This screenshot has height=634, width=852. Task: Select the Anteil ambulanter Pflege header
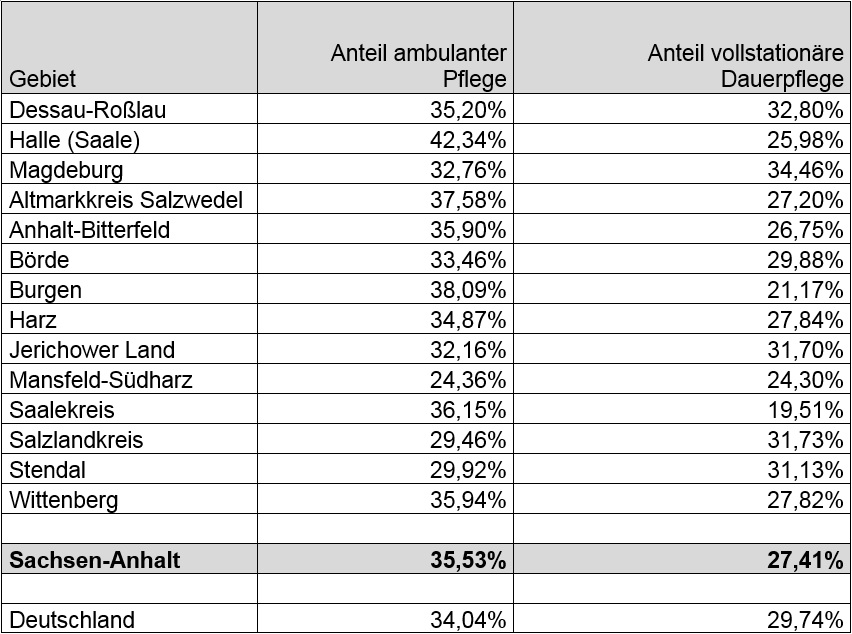pyautogui.click(x=418, y=65)
